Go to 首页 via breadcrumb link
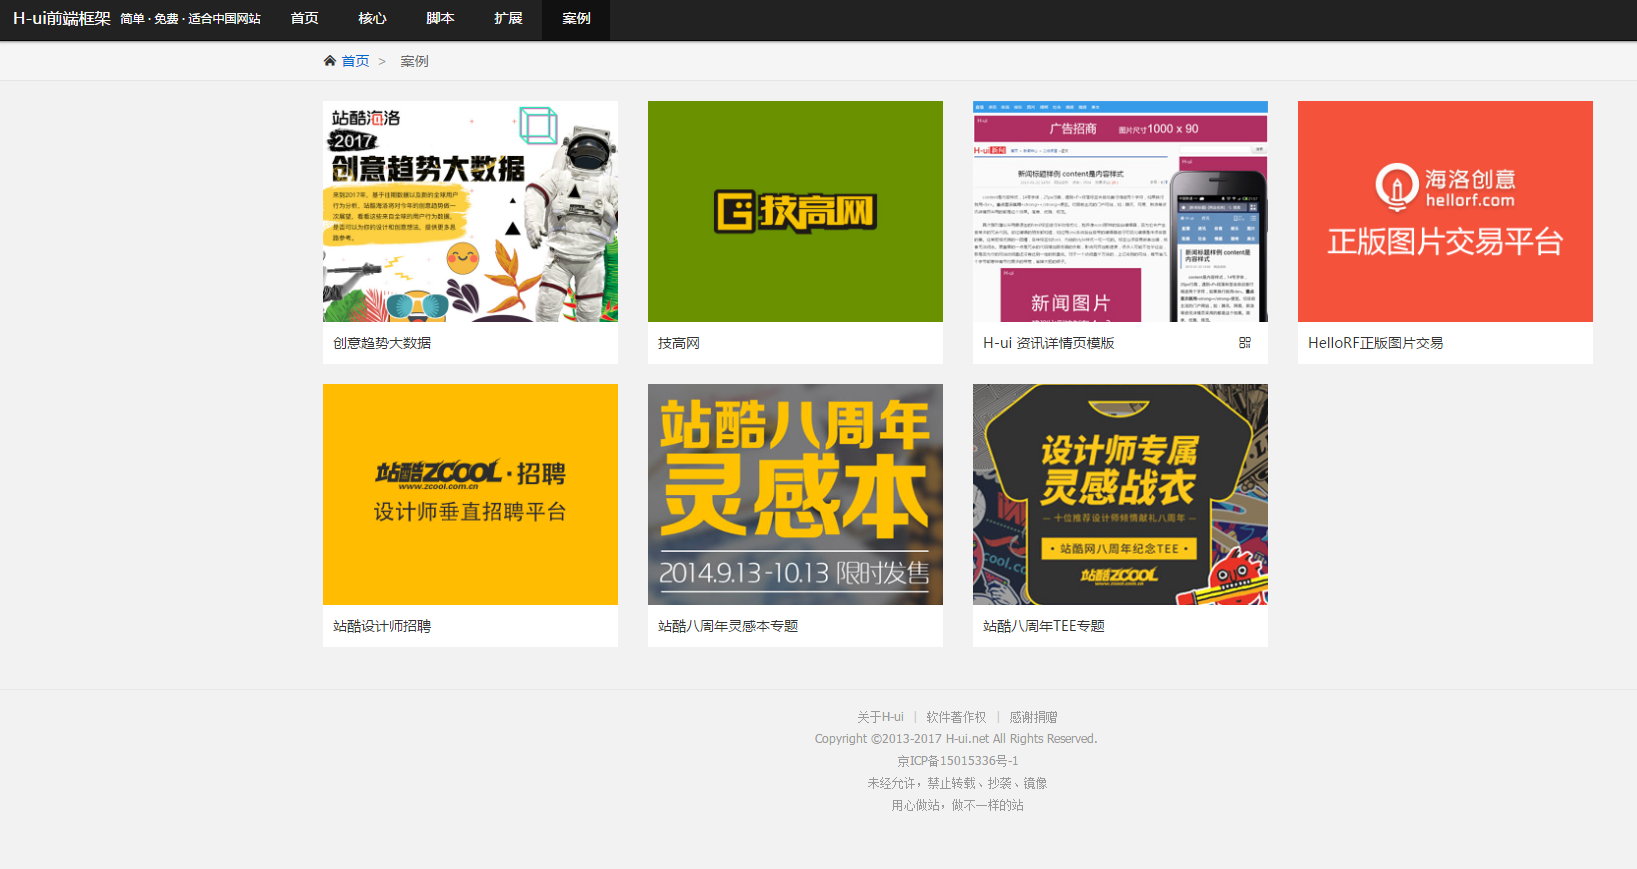This screenshot has width=1637, height=869. (355, 61)
